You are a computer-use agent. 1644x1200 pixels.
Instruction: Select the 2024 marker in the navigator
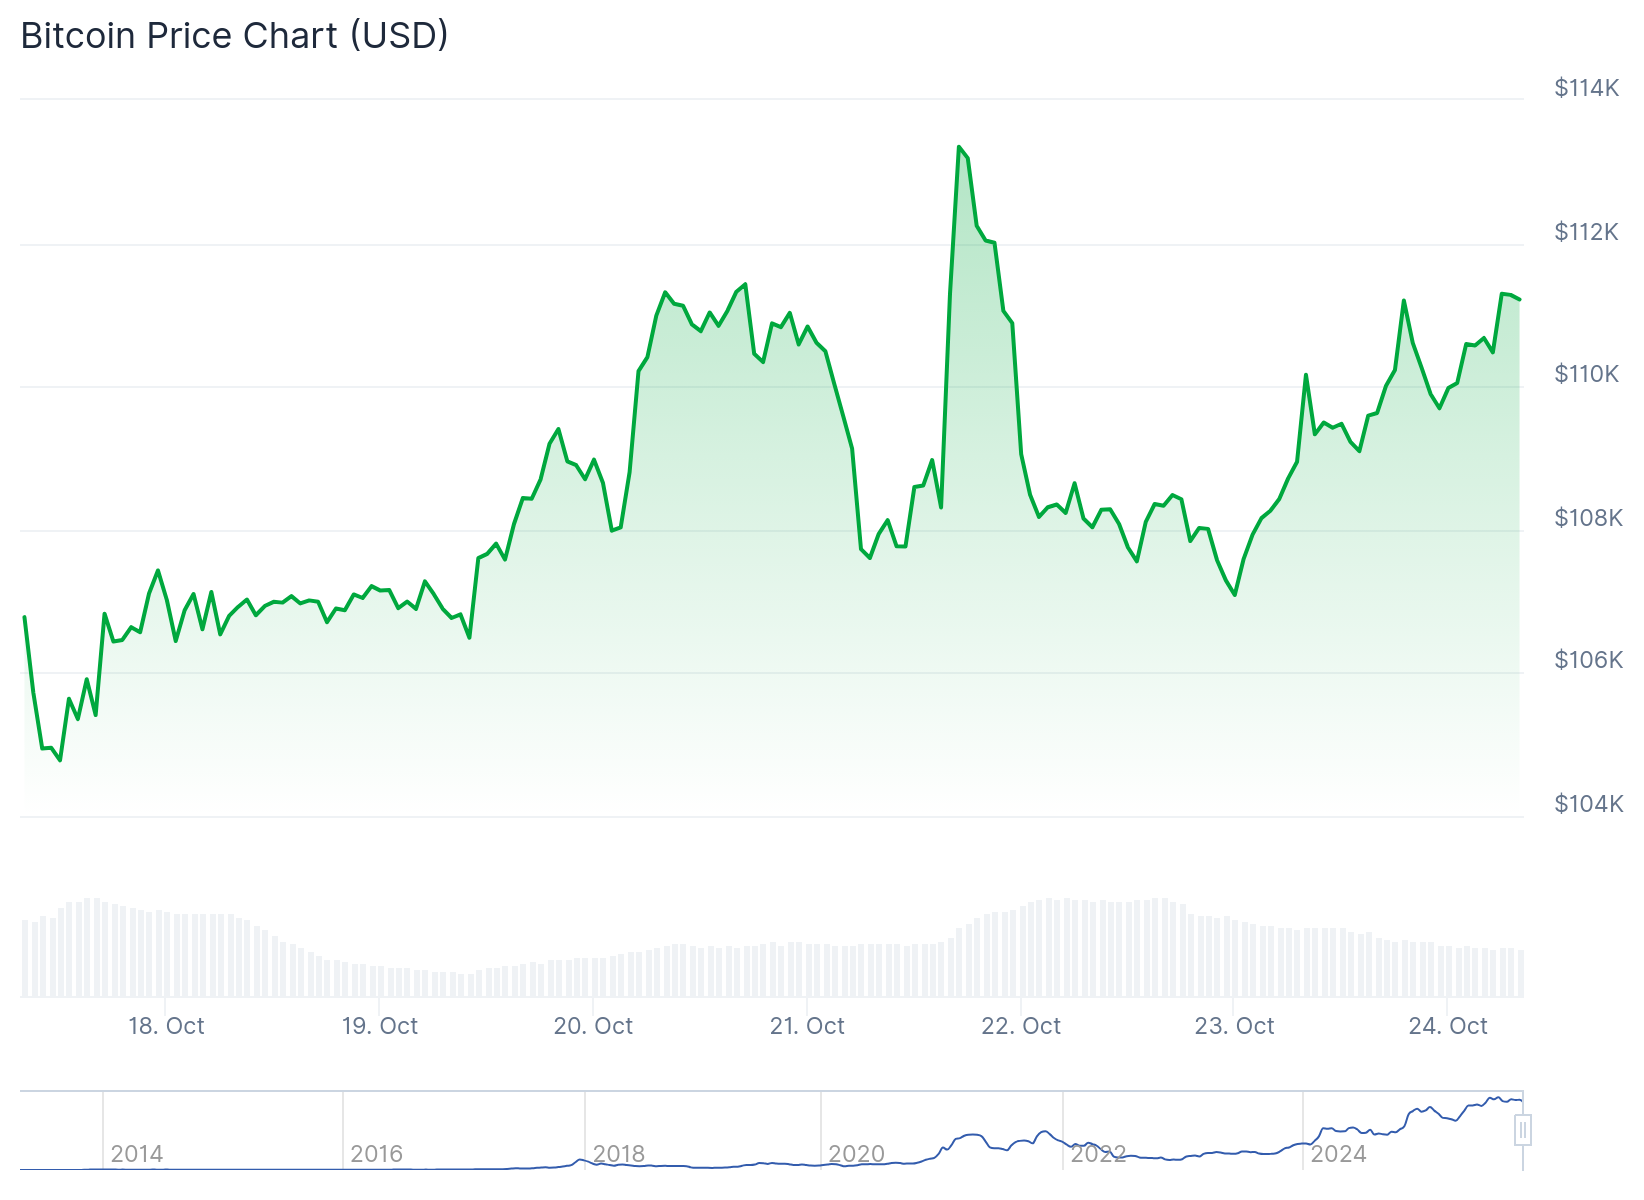point(1338,1154)
